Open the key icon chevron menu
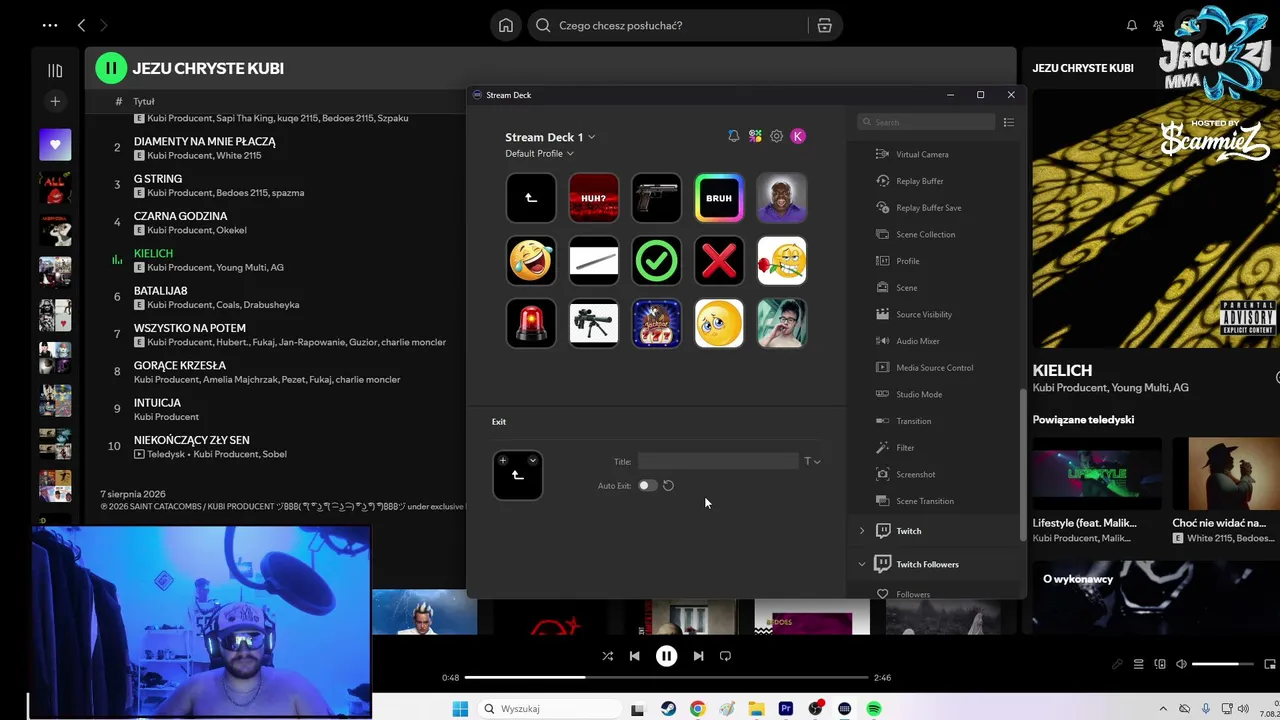Screen dimensions: 1280x720 [x=533, y=460]
